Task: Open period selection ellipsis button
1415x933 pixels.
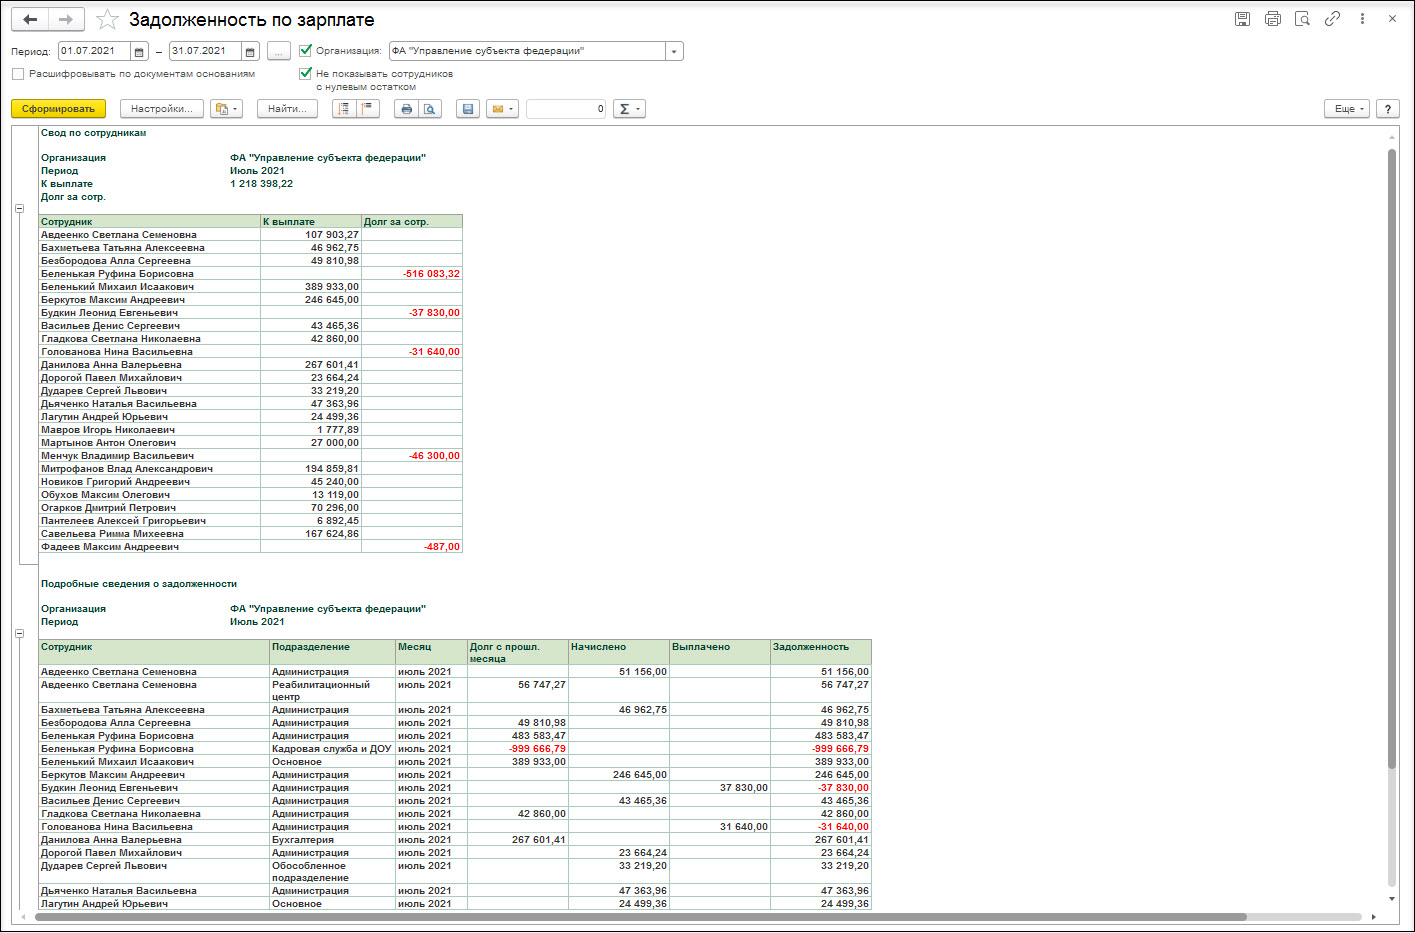Action: coord(279,51)
